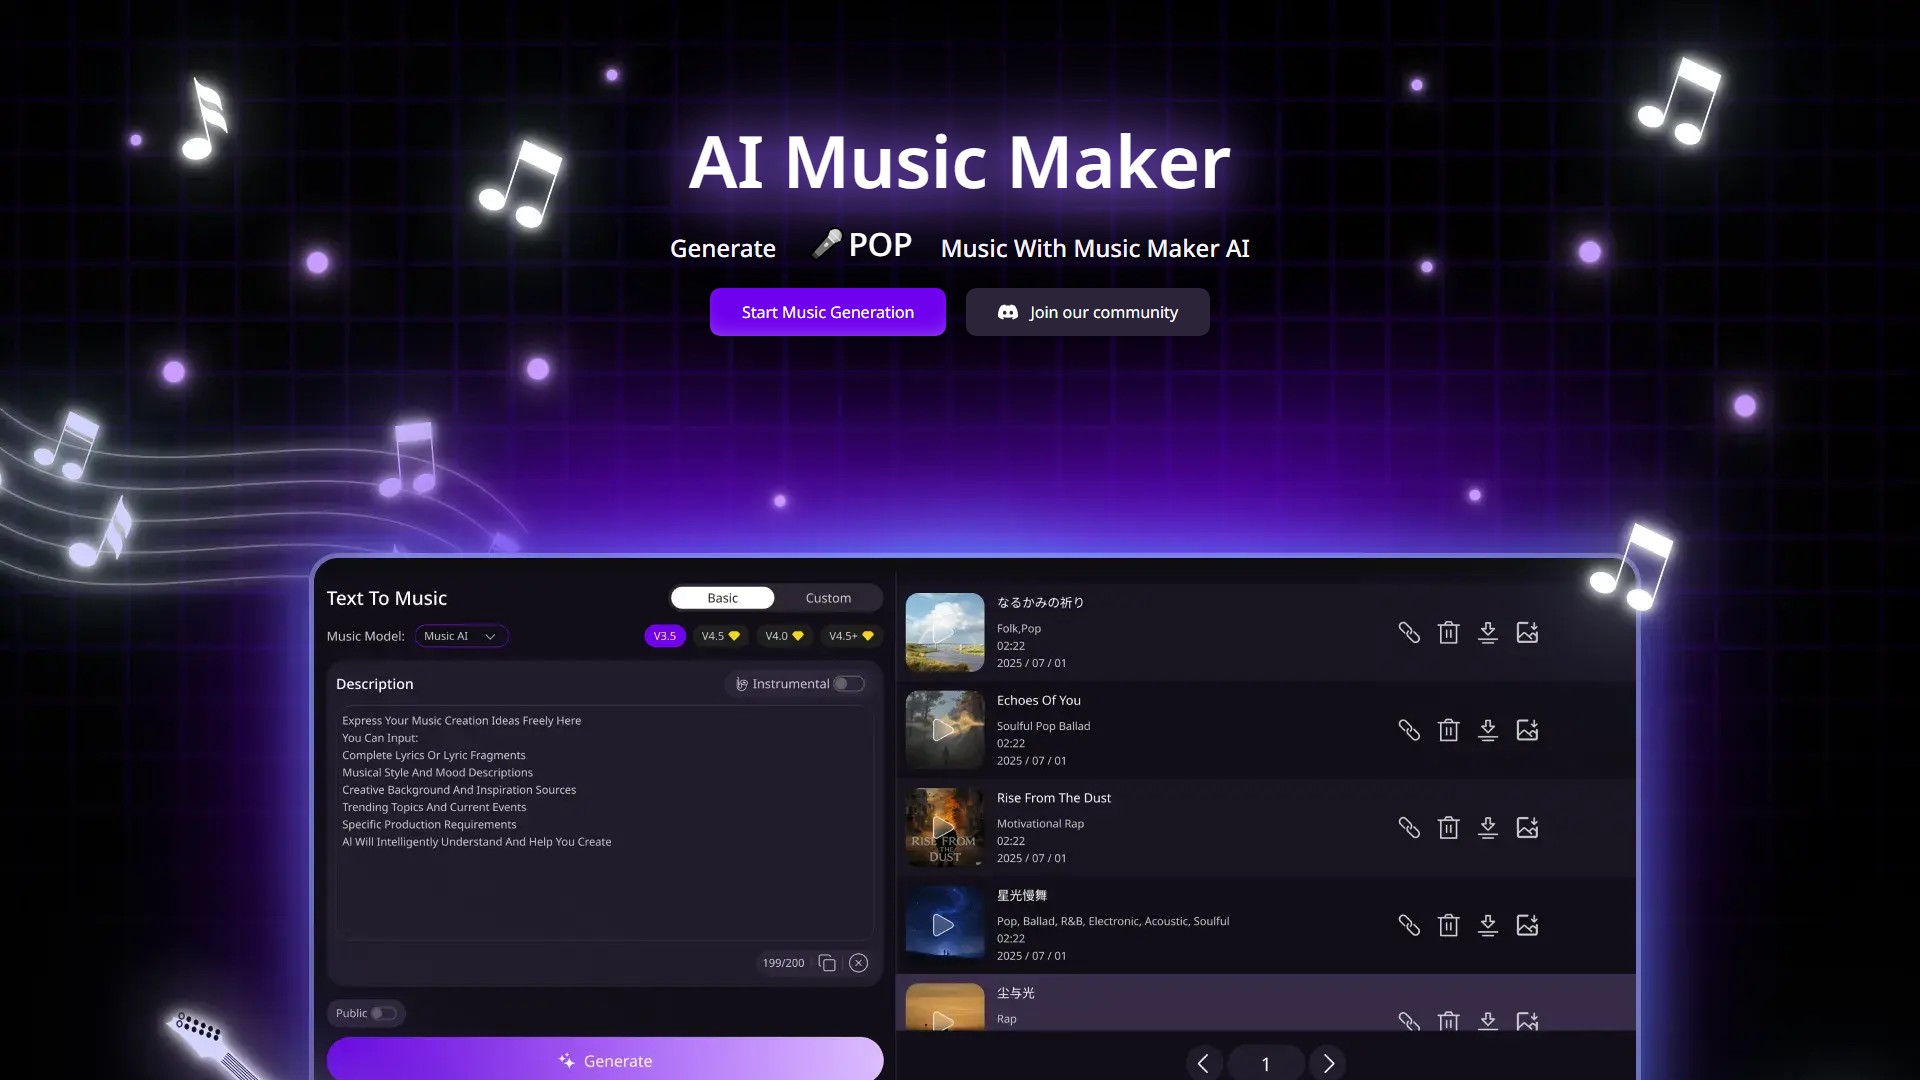This screenshot has width=1920, height=1080.
Task: Download the なるかみの祈り audio file
Action: pyautogui.click(x=1488, y=632)
